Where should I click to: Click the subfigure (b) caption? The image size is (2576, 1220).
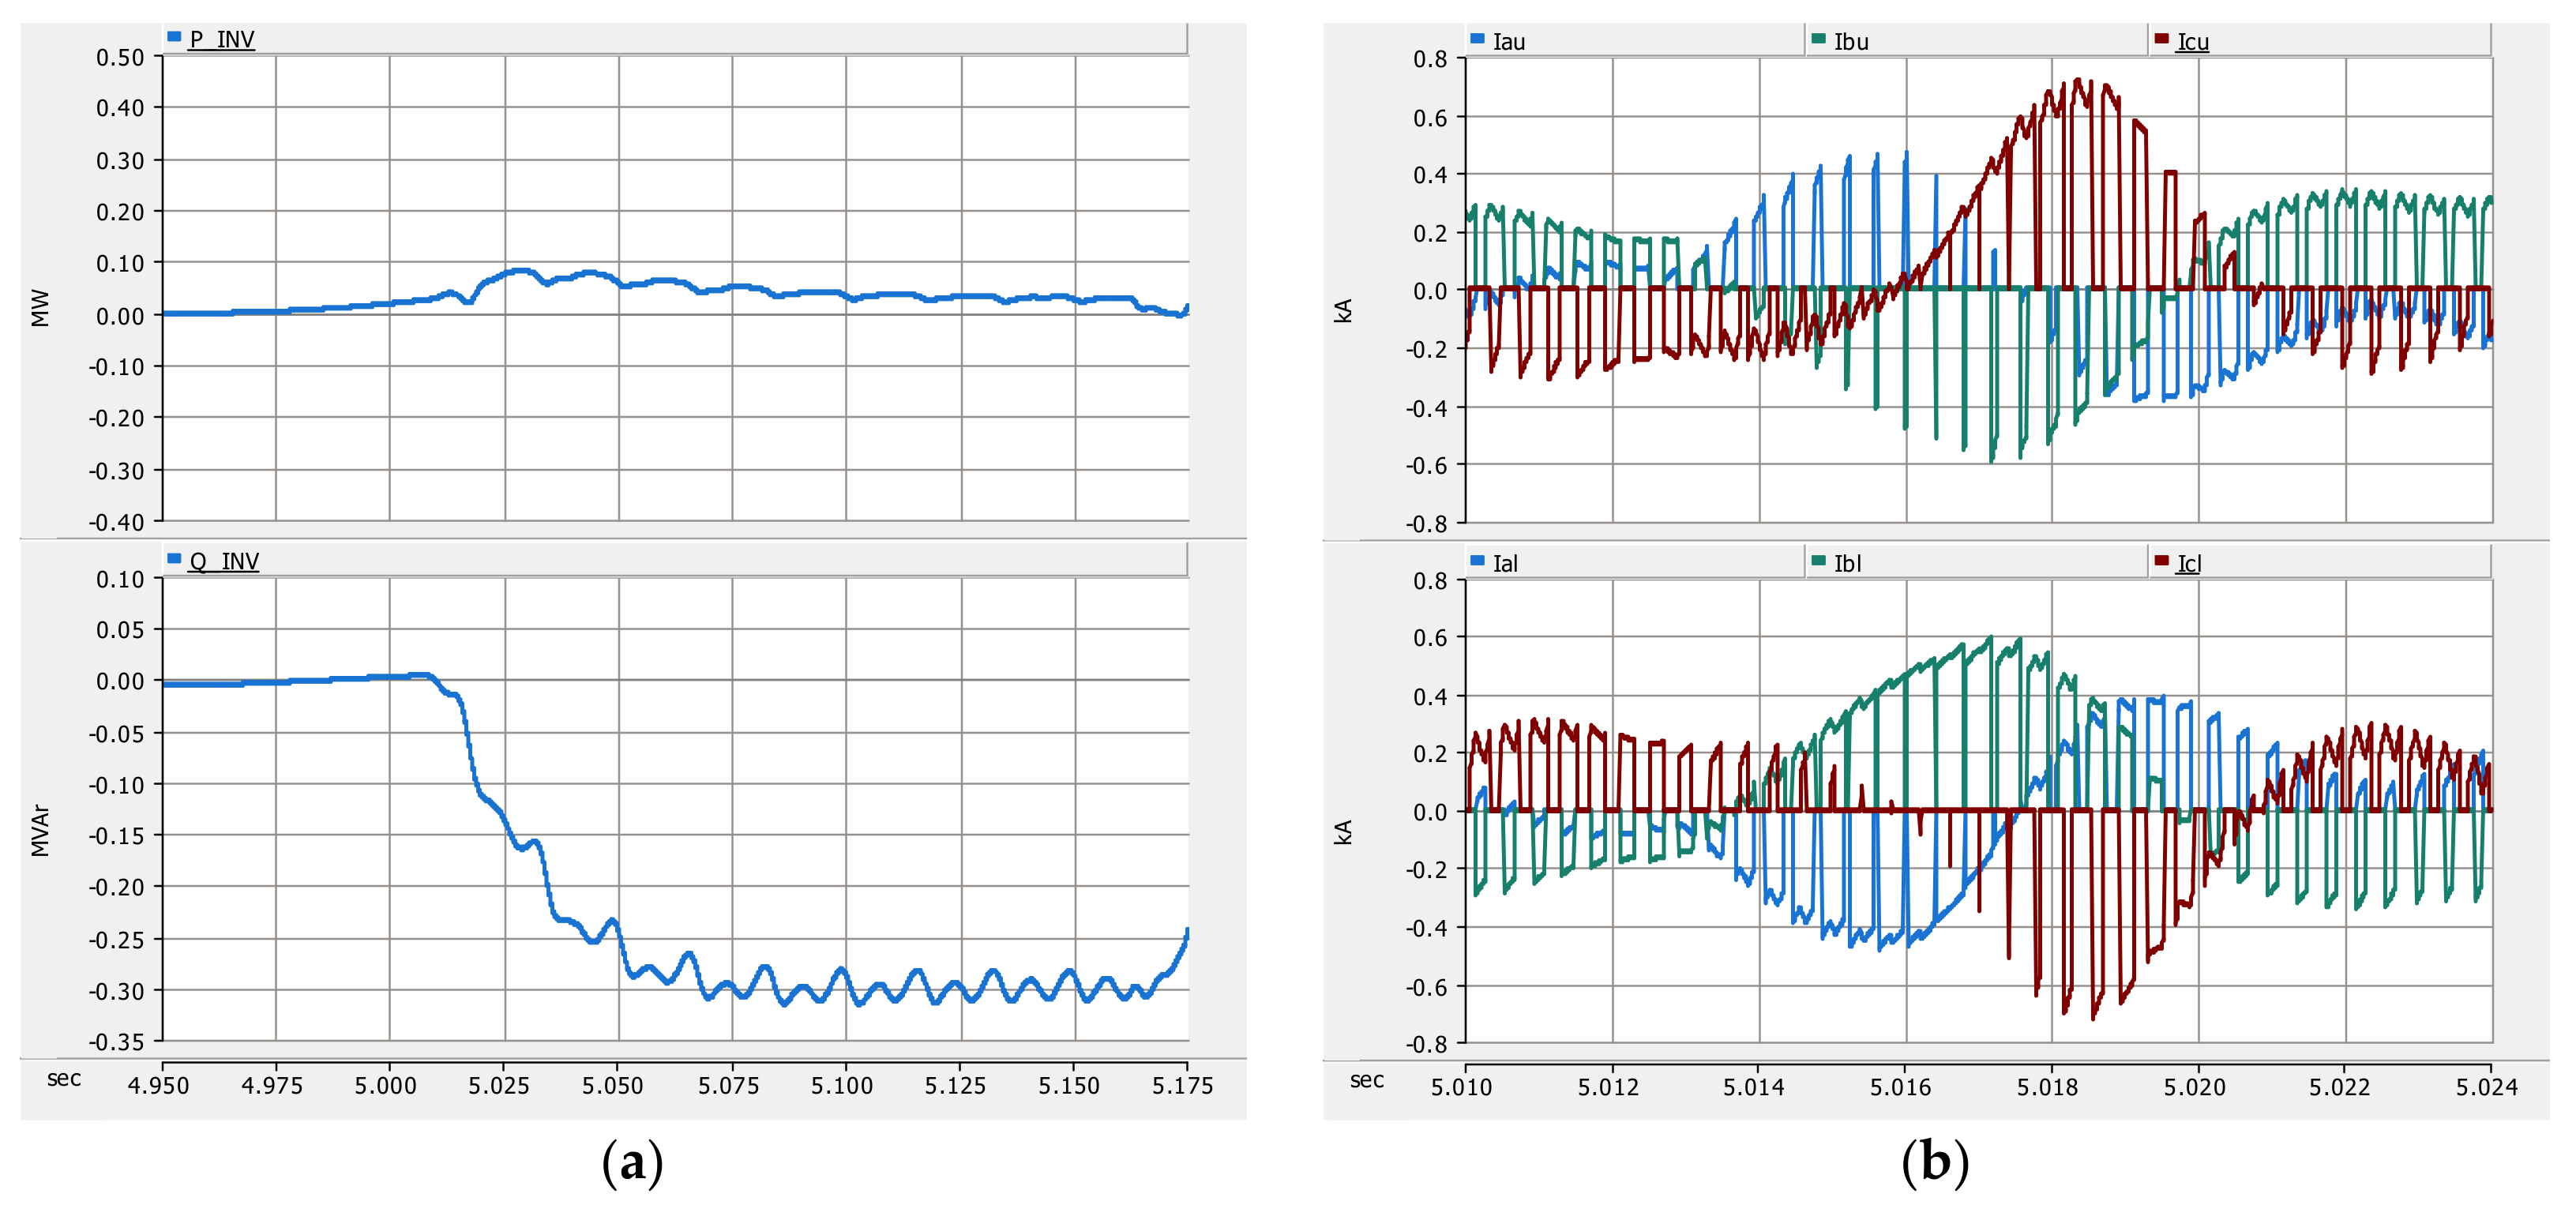click(1935, 1163)
